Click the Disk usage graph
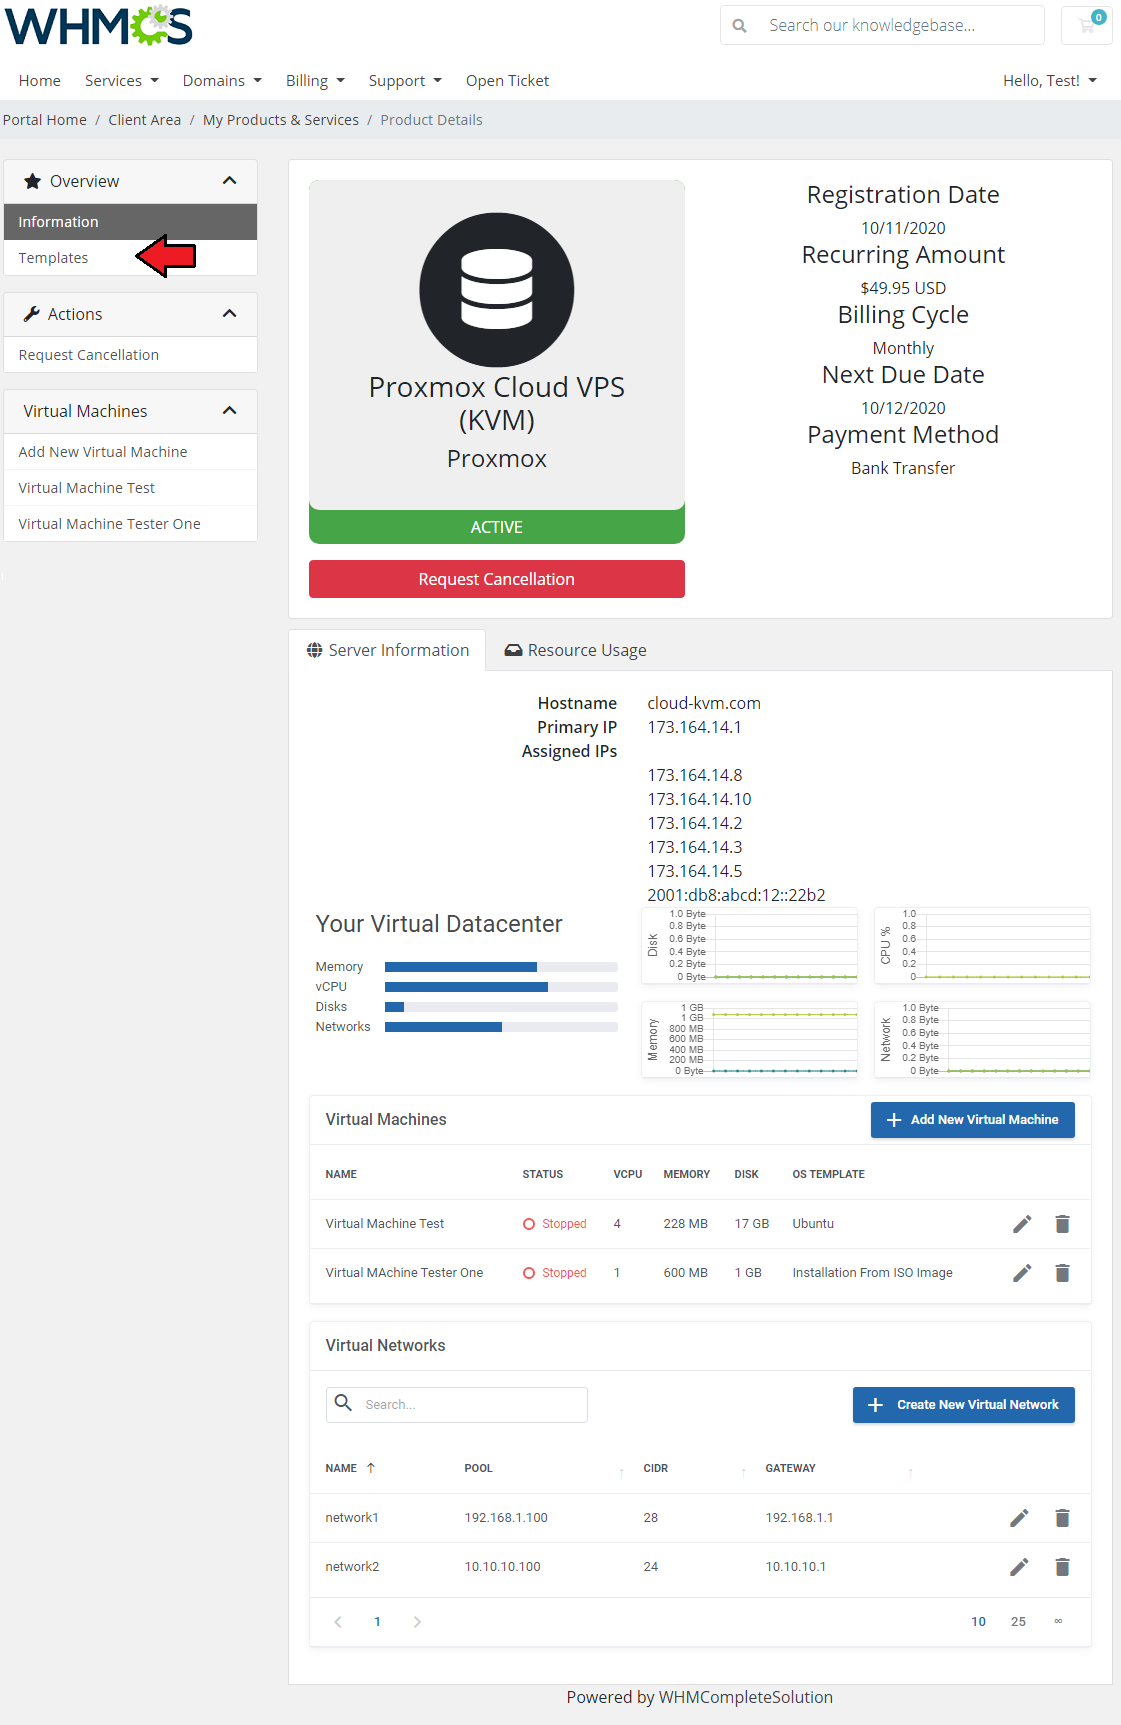Image resolution: width=1121 pixels, height=1725 pixels. [750, 945]
